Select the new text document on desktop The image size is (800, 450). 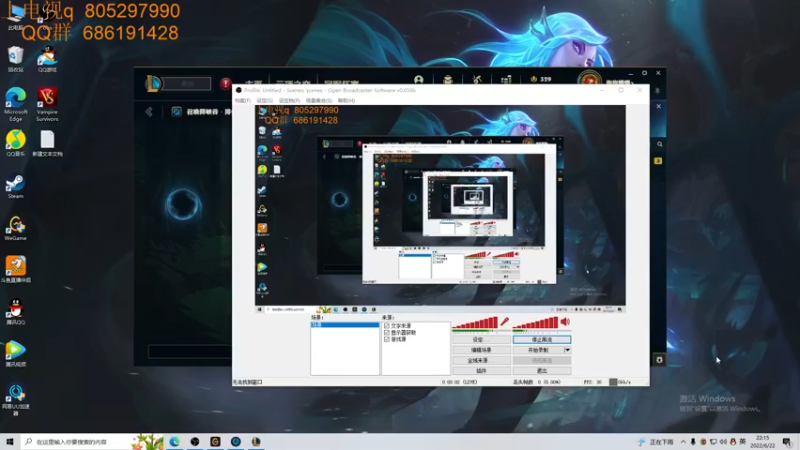pyautogui.click(x=47, y=143)
